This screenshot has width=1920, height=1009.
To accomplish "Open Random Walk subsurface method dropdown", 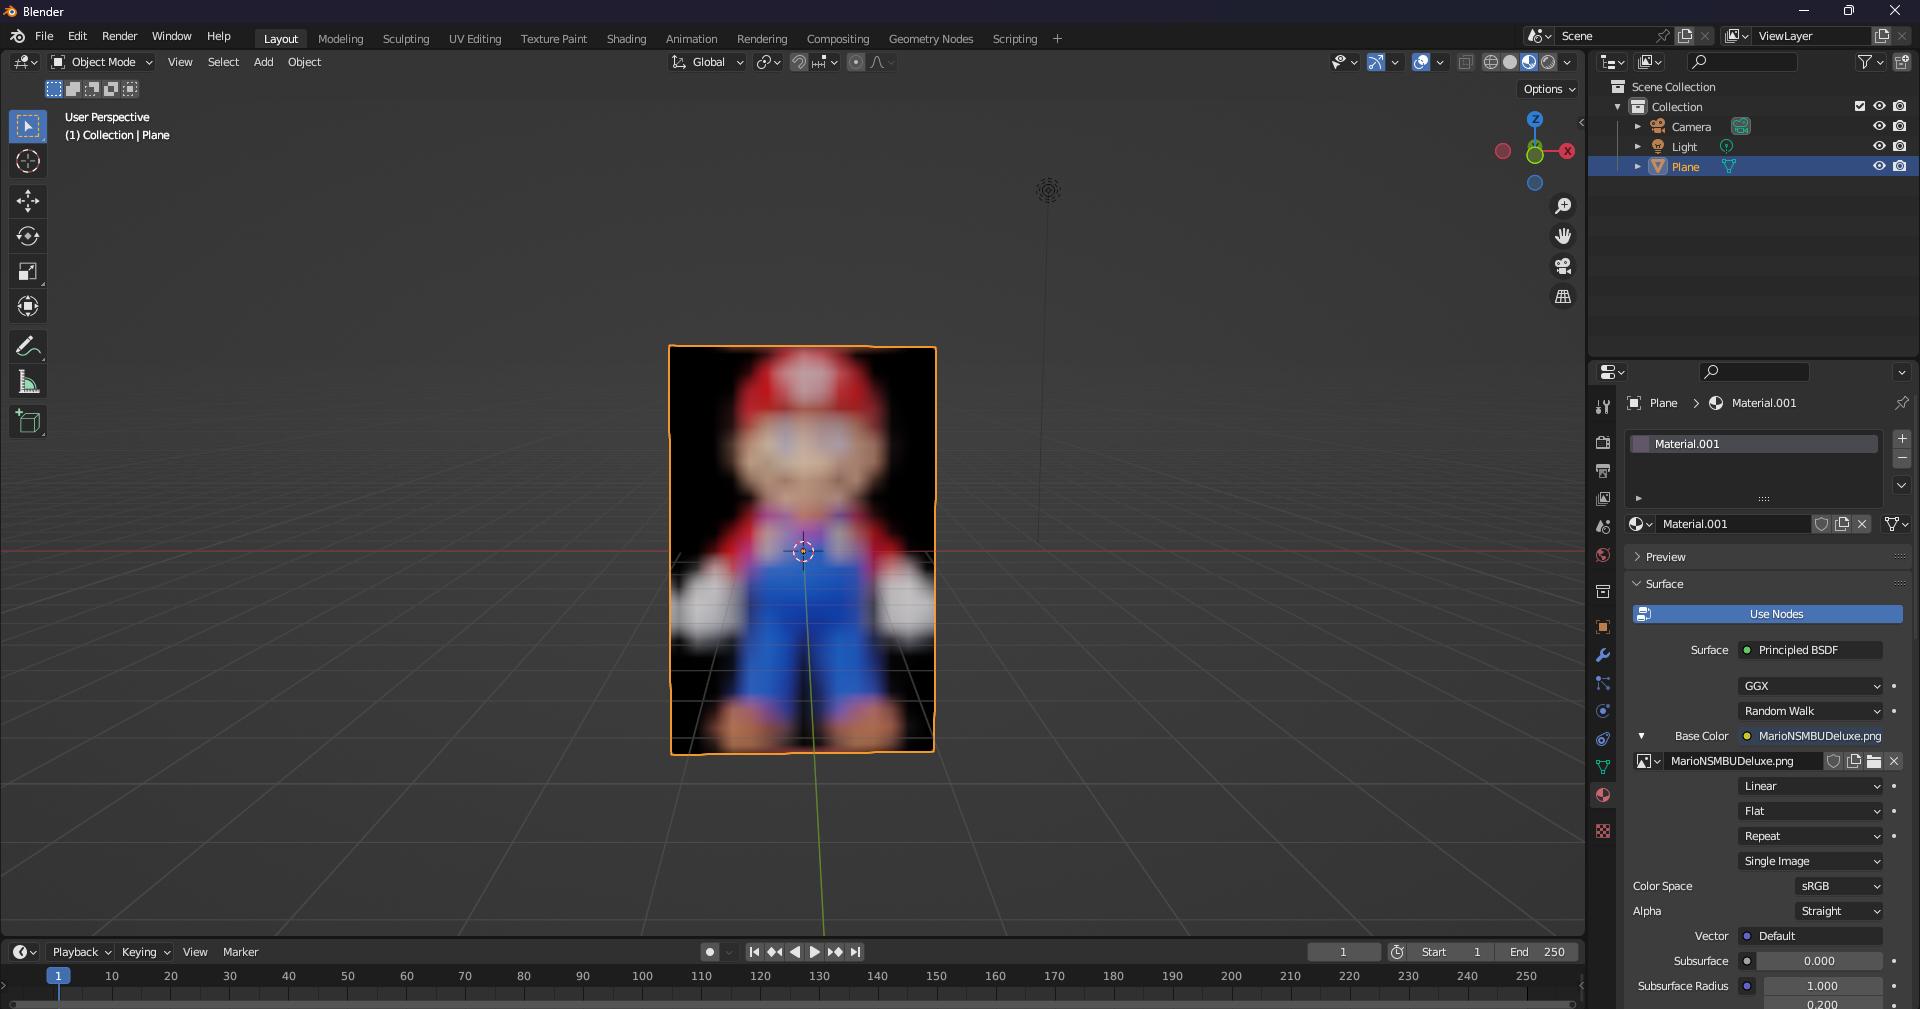I will 1811,711.
